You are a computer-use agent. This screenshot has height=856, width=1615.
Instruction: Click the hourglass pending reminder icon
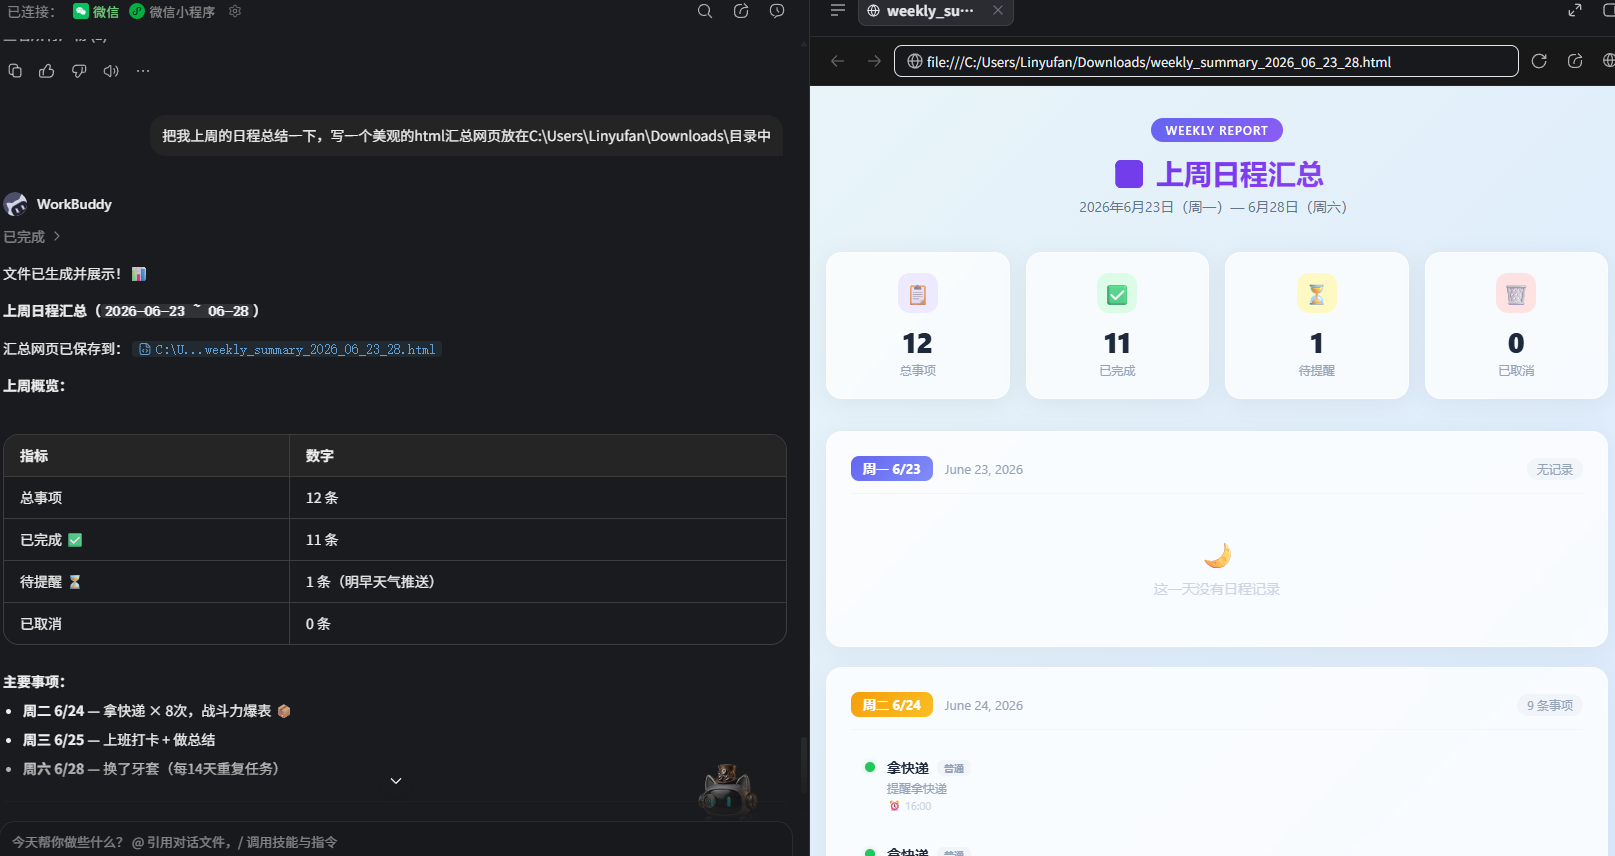pyautogui.click(x=1317, y=294)
